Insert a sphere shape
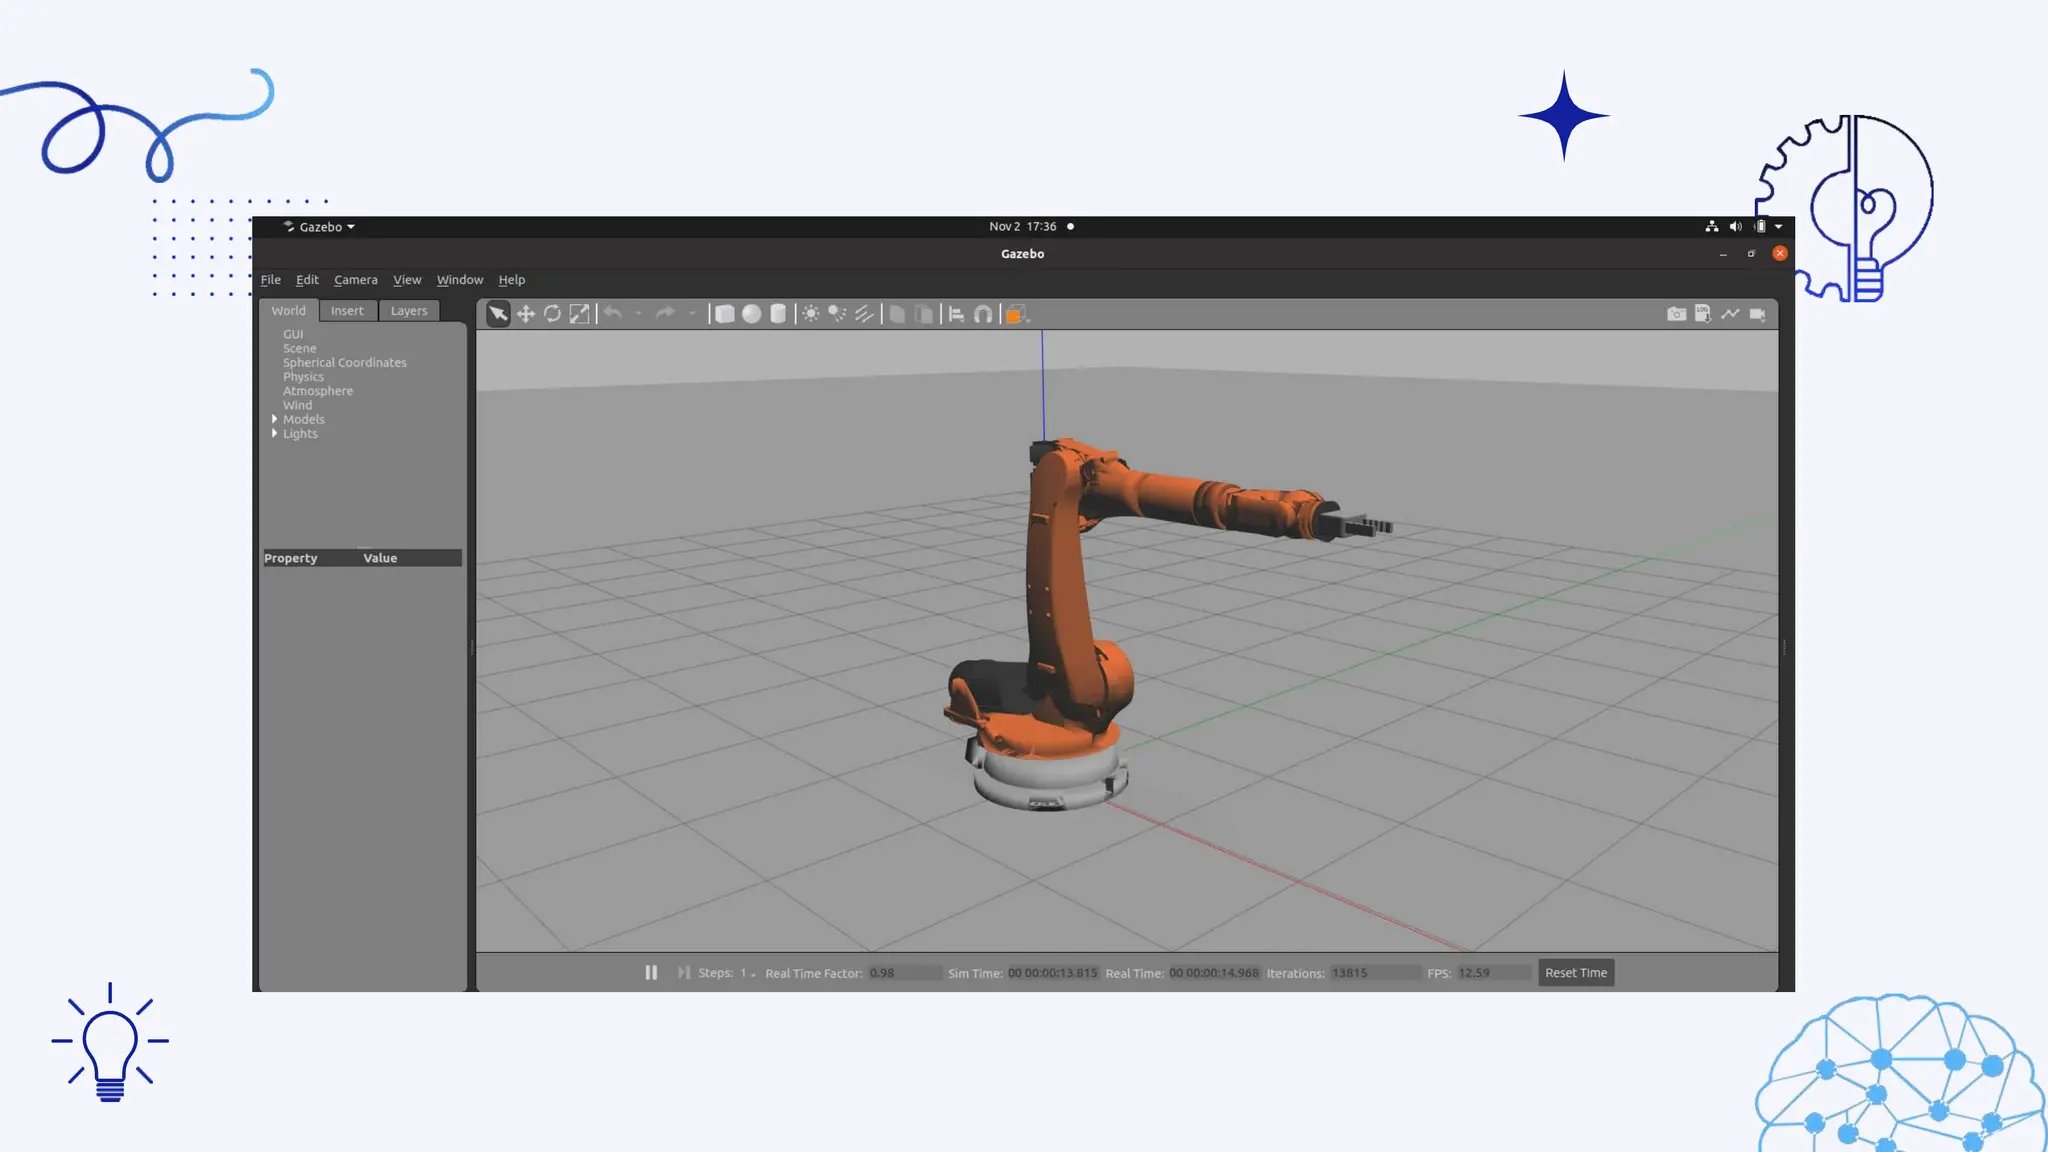 [751, 314]
